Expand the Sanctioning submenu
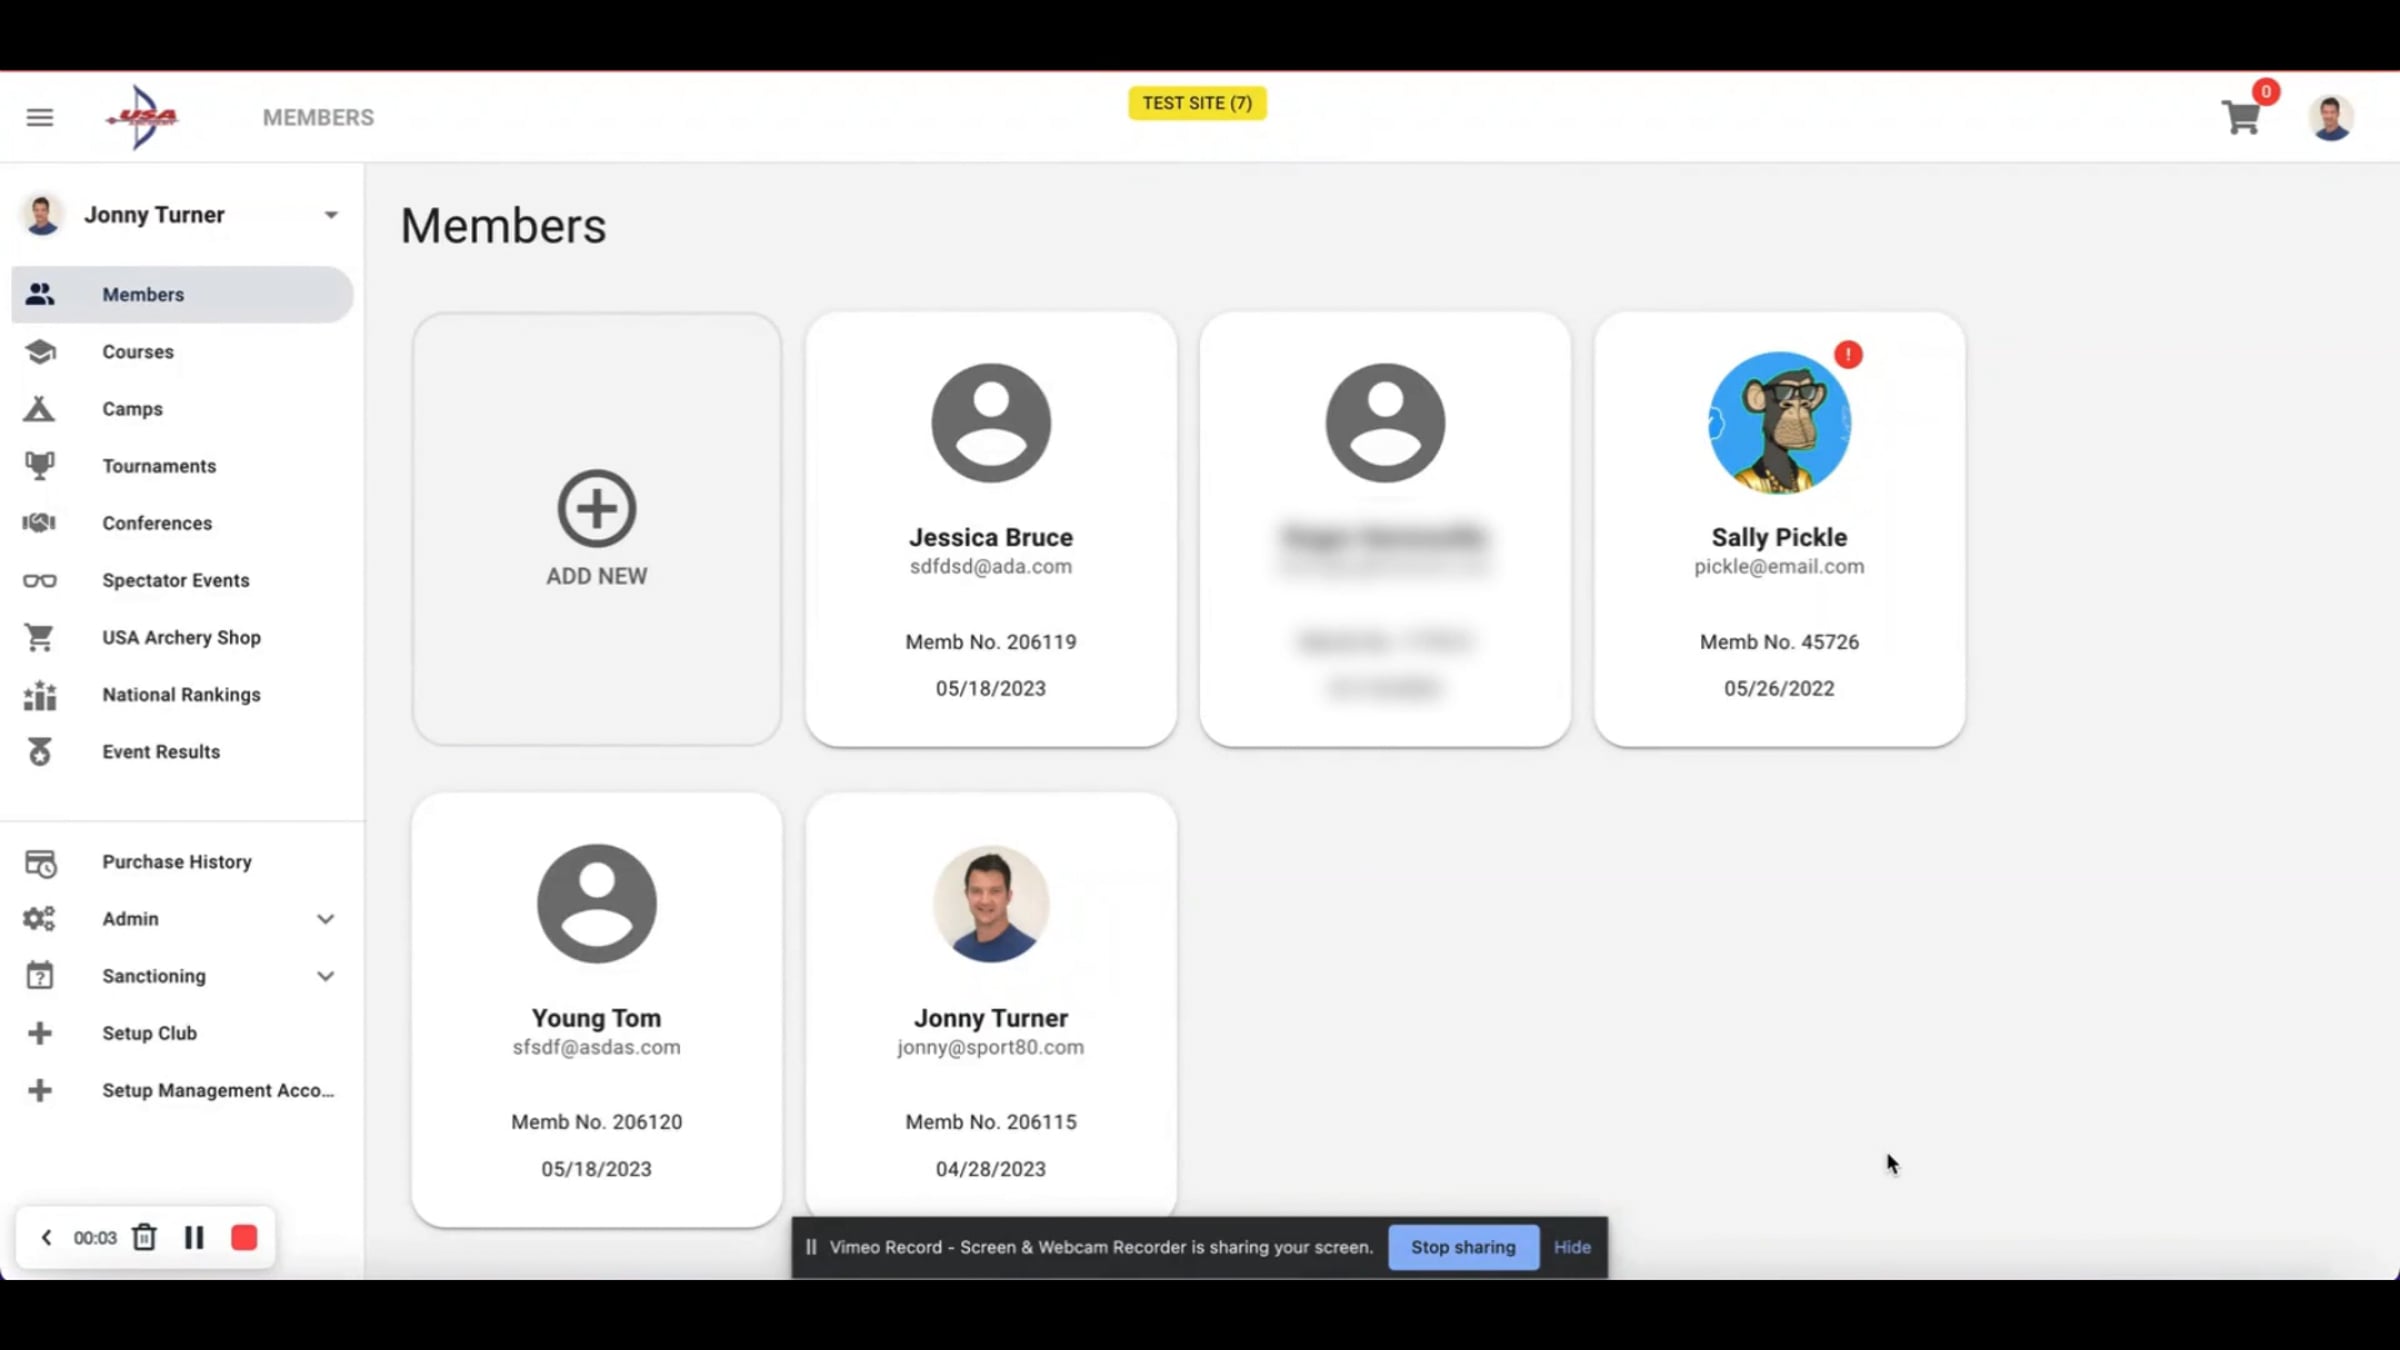Image resolution: width=2400 pixels, height=1350 pixels. 325,976
